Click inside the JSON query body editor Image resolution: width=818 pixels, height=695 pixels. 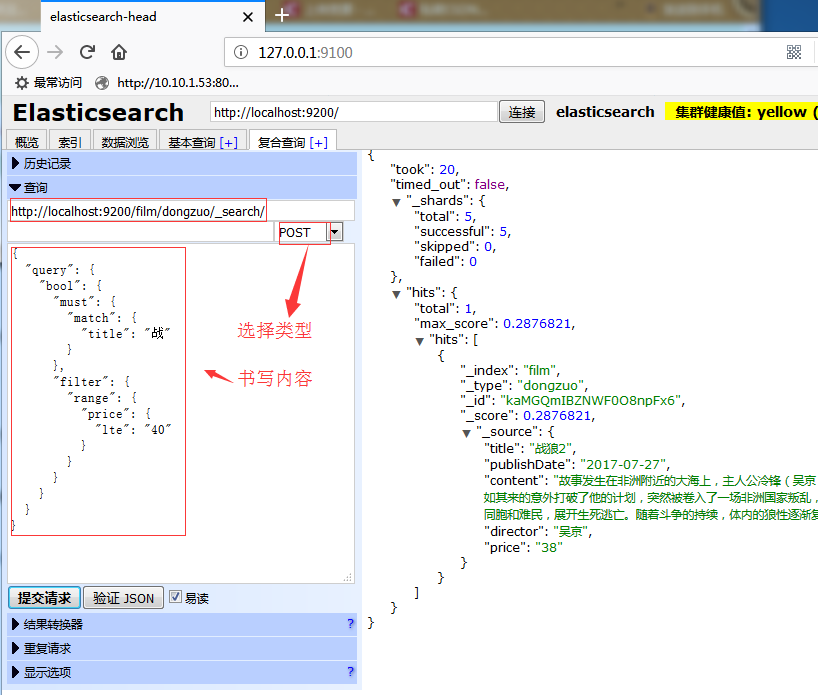point(181,413)
